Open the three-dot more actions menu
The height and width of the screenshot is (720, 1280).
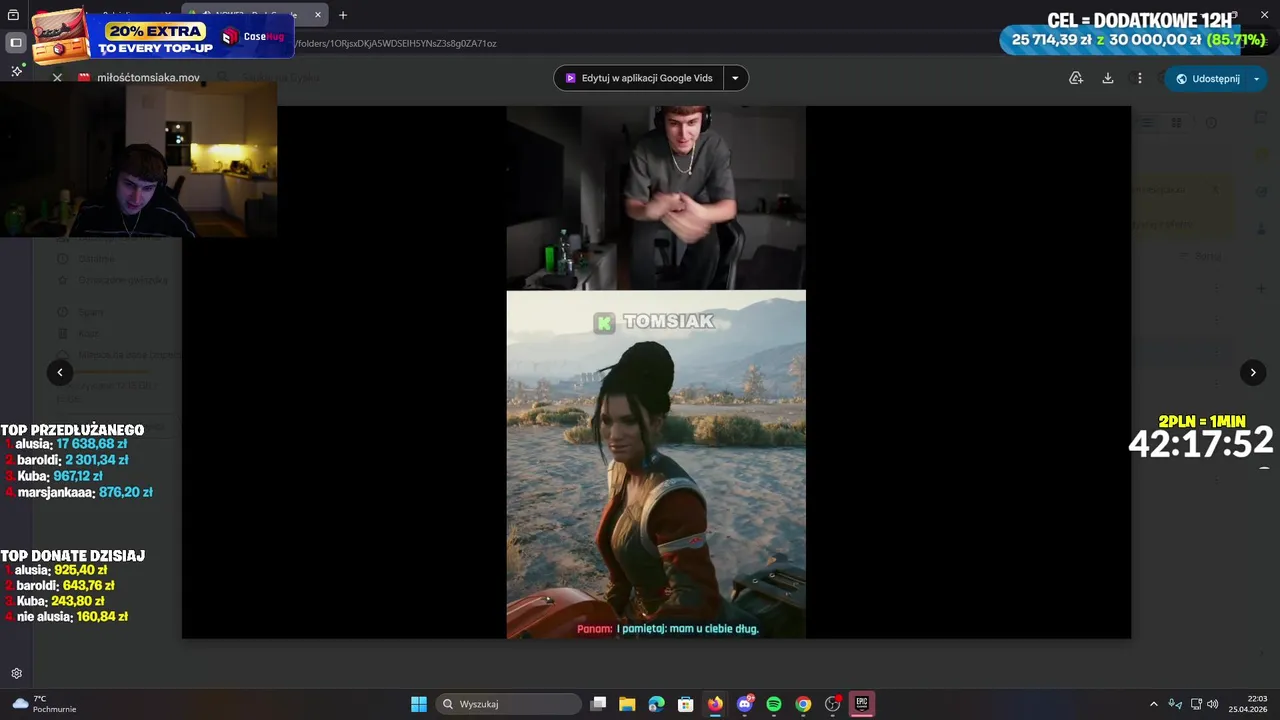[x=1139, y=78]
